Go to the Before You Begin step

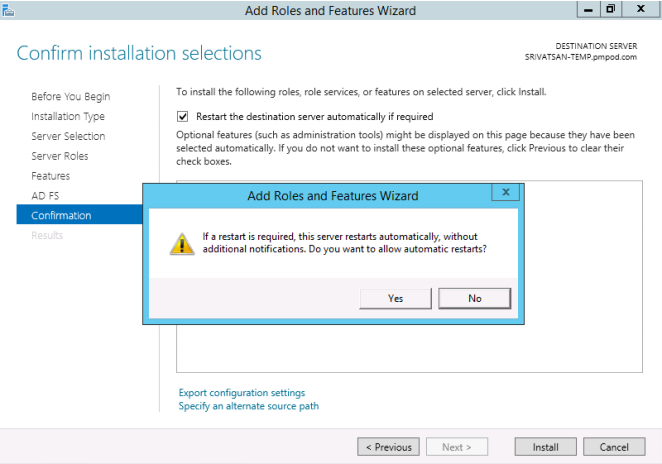(71, 97)
